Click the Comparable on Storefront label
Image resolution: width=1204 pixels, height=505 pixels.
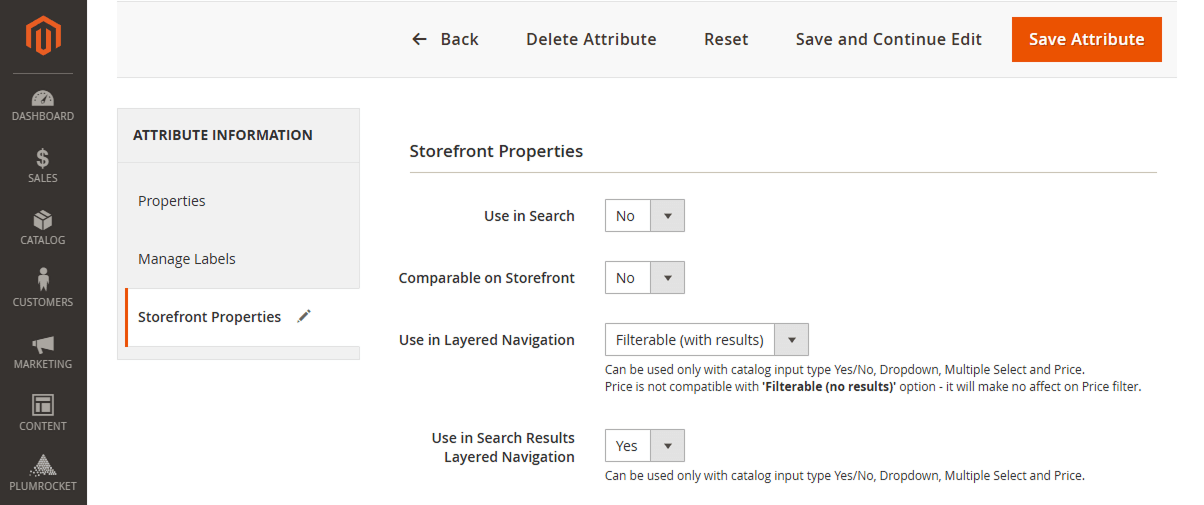tap(487, 278)
